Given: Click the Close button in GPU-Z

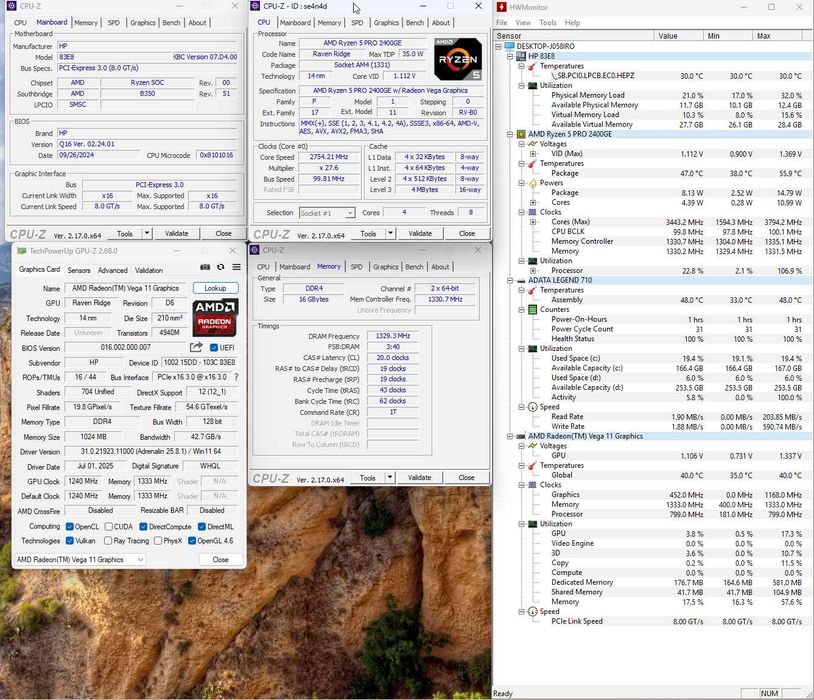Looking at the screenshot, I should coord(221,559).
